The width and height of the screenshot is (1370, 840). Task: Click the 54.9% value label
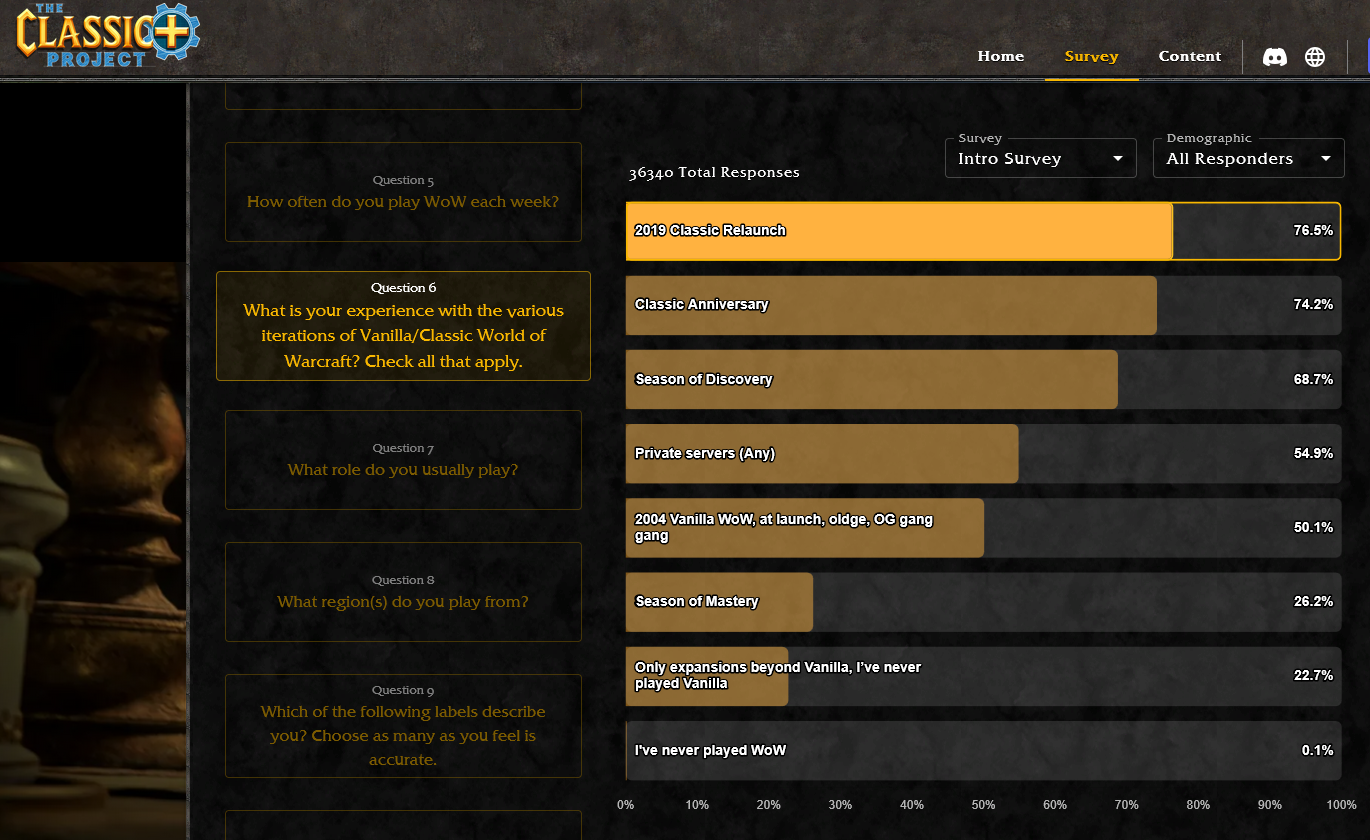click(x=1313, y=454)
